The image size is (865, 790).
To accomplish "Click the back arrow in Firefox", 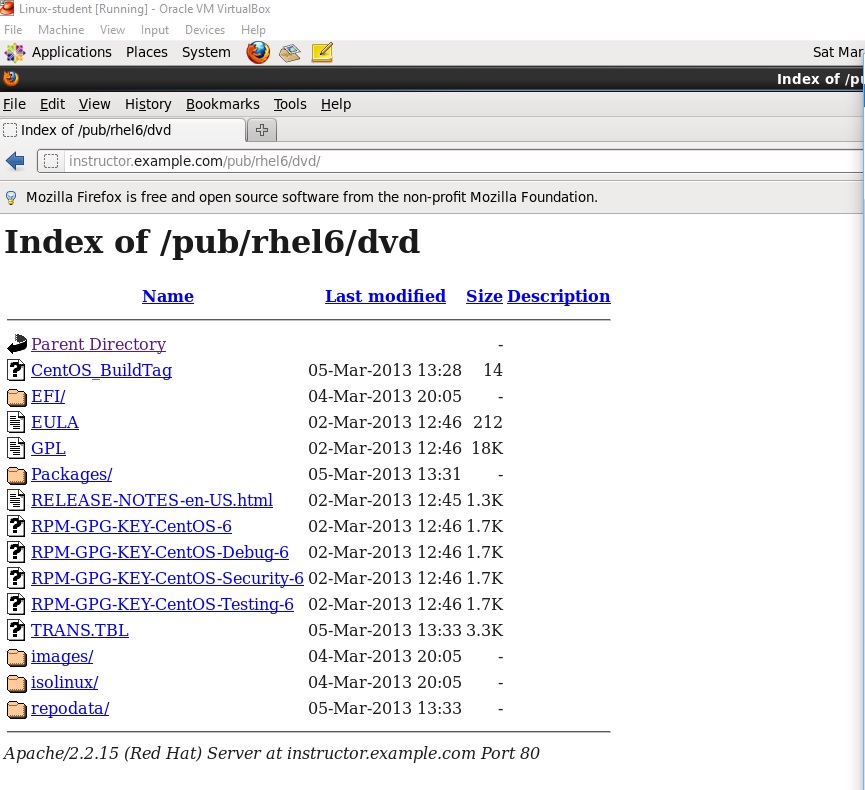I will click(x=15, y=161).
